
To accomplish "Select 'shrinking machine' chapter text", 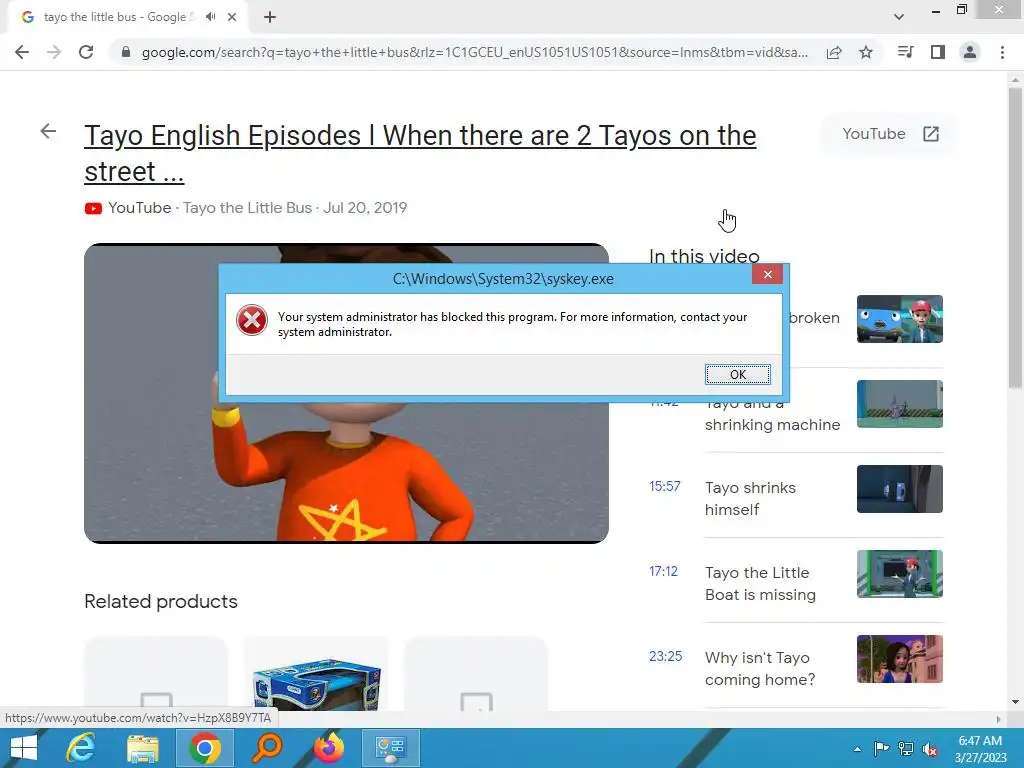I will tap(773, 424).
